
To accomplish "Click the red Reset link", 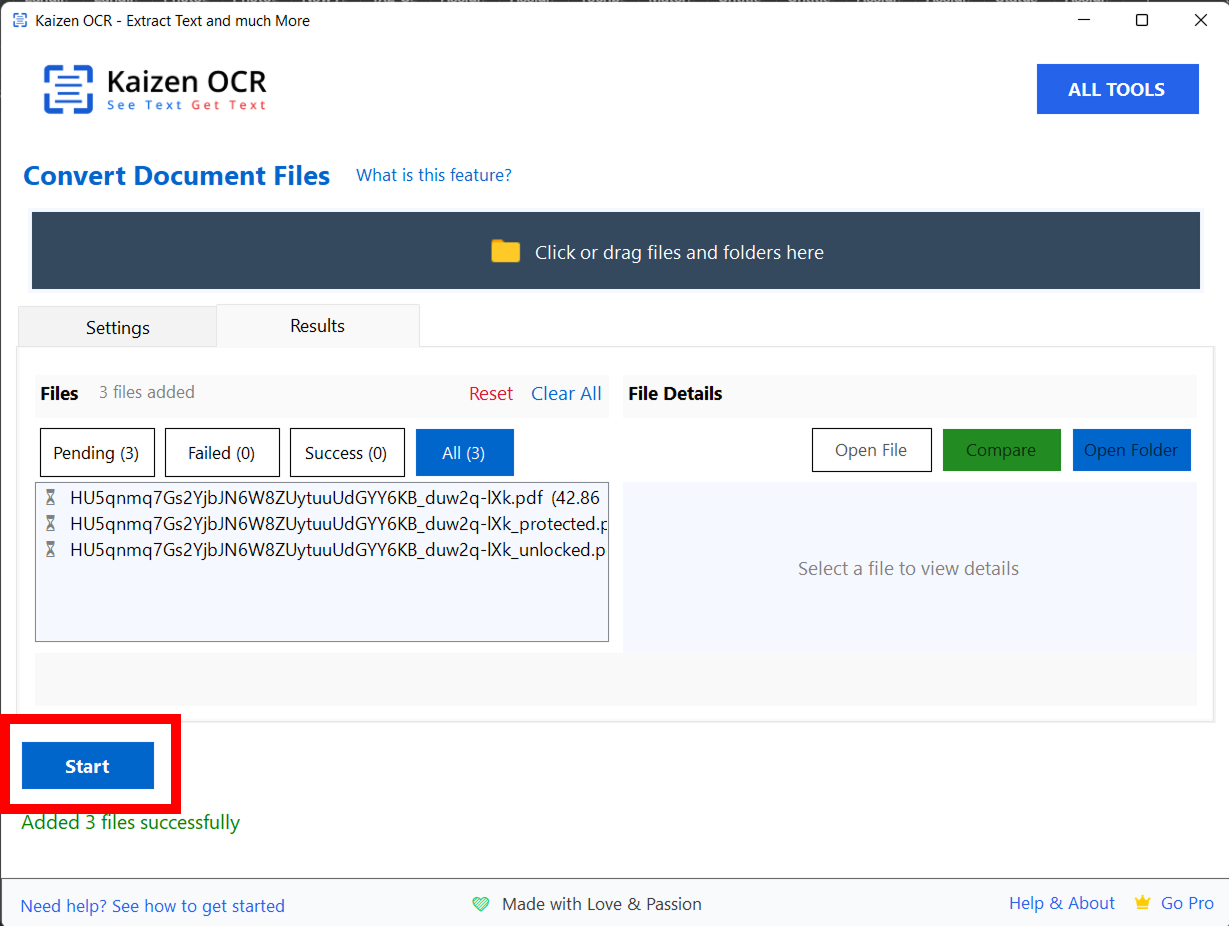I will (x=490, y=394).
